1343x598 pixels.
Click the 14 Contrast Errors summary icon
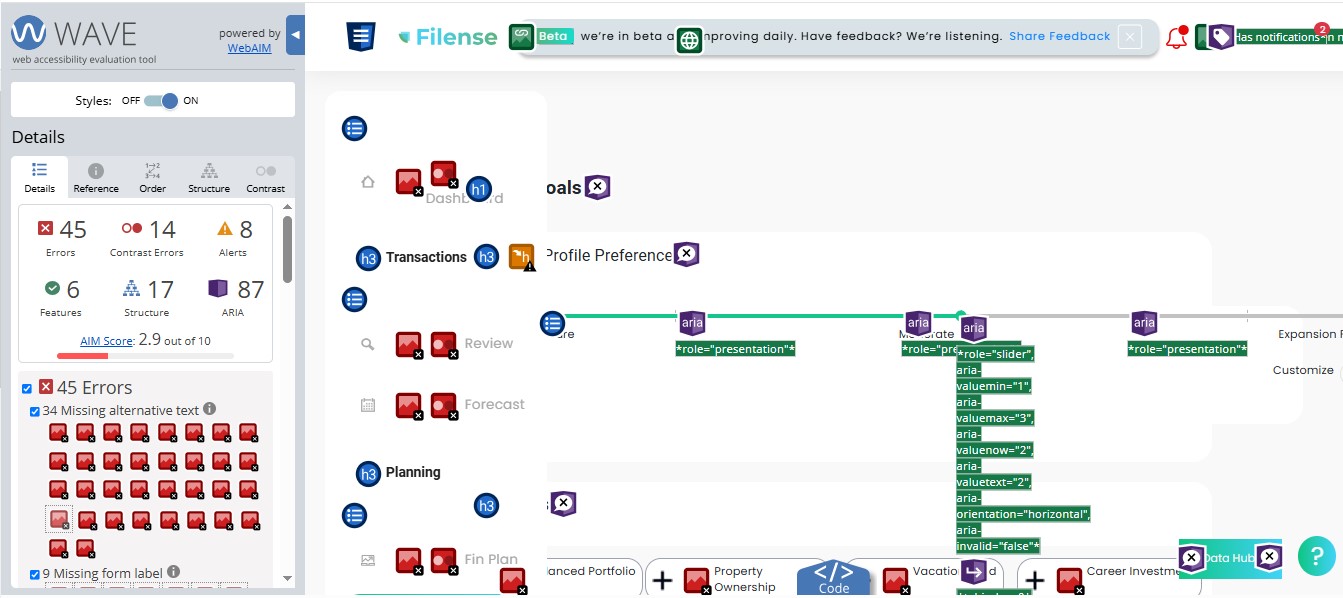(132, 228)
